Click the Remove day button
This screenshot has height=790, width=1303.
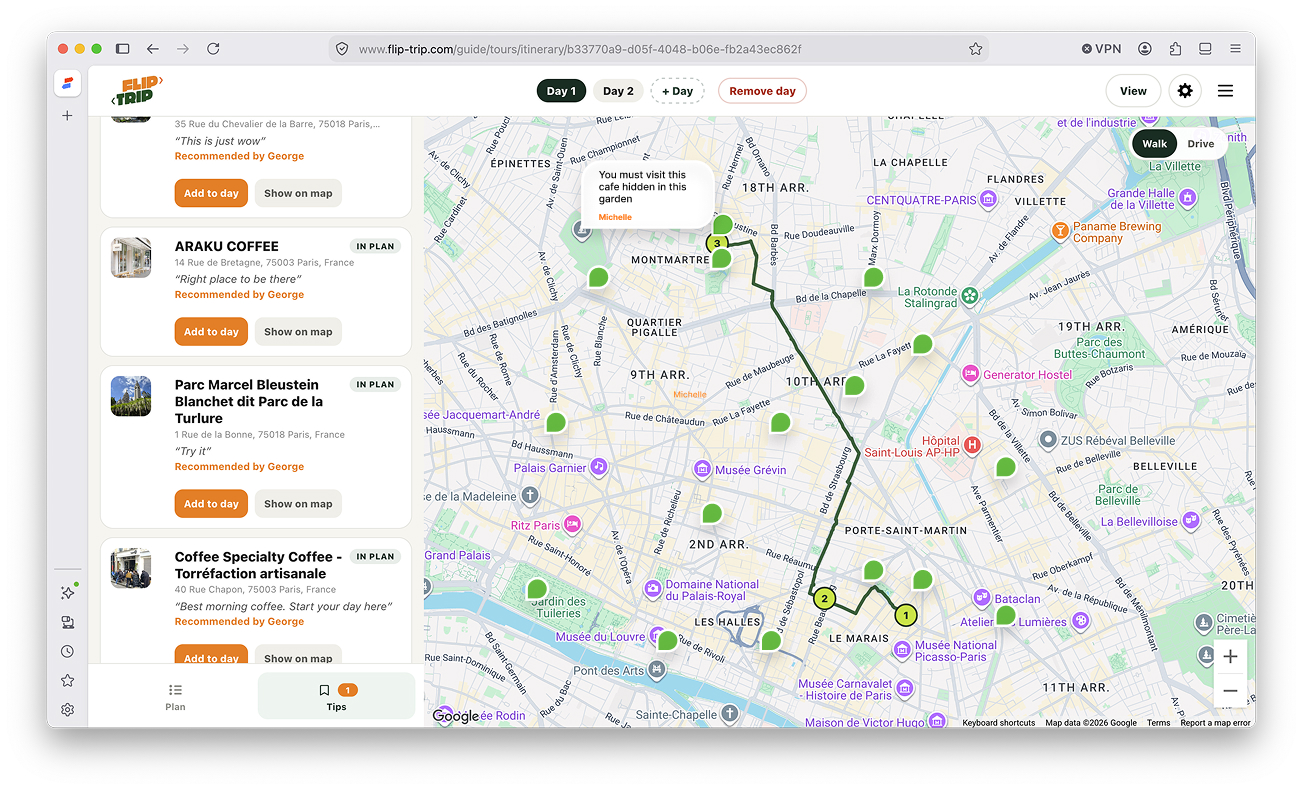(762, 91)
